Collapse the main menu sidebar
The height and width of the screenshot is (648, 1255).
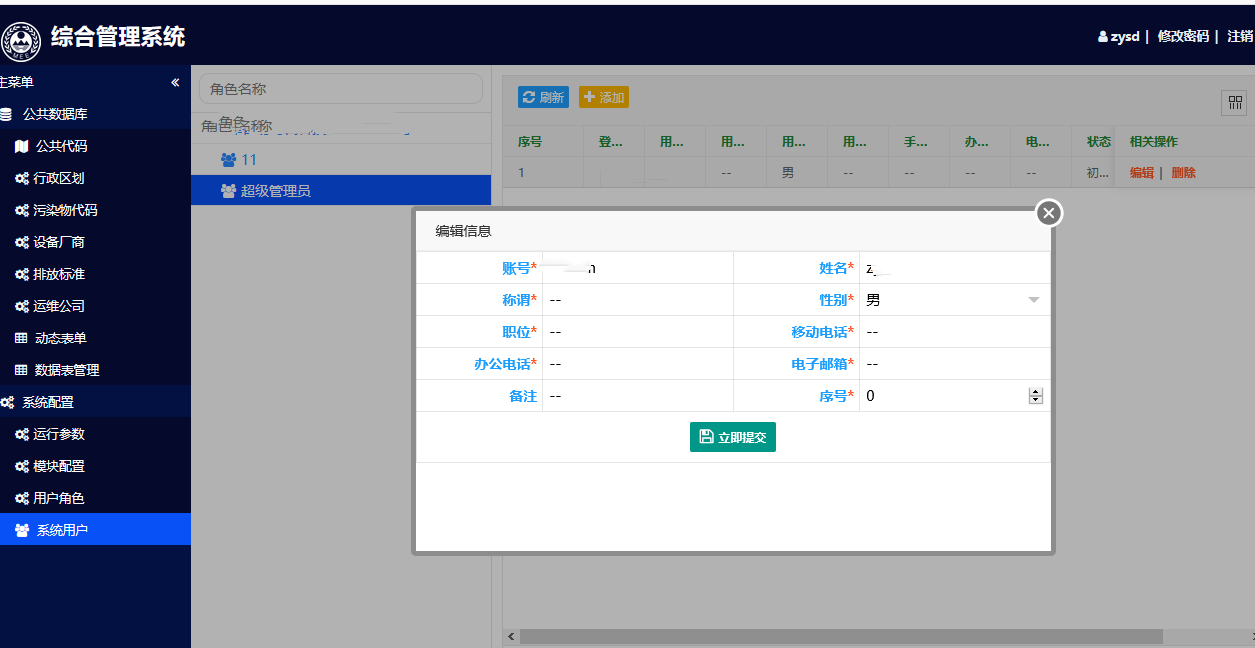coord(175,82)
